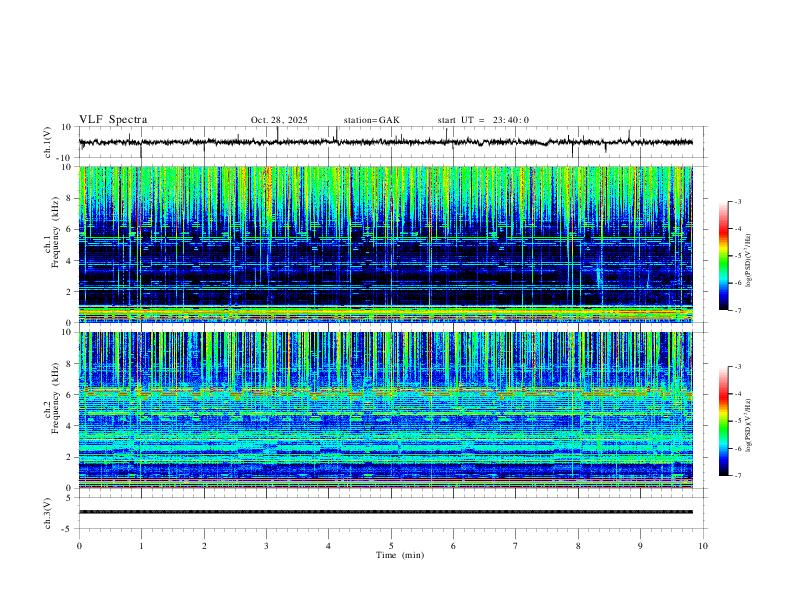
Task: Click the upper colorbar label 'log(PSD)(V²/Hz)'
Action: (748, 261)
